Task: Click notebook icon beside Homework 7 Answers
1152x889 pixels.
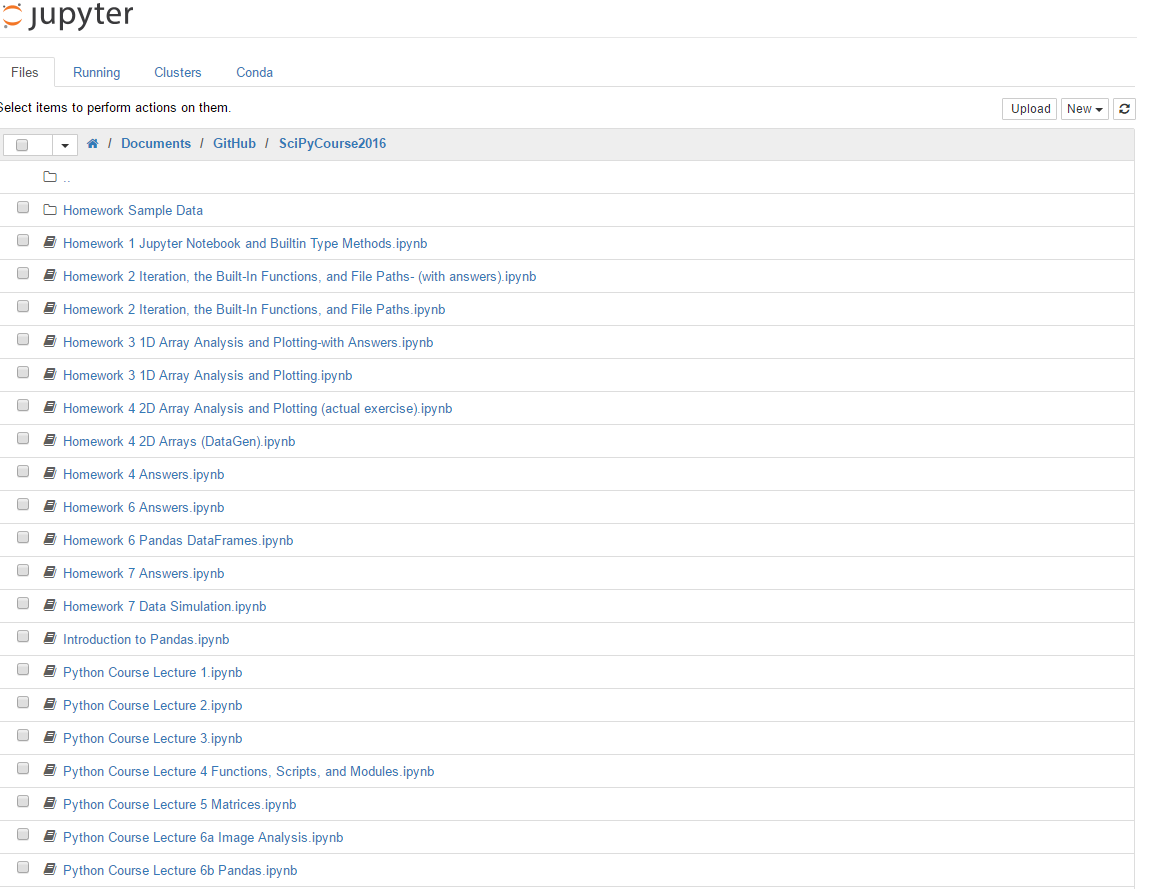Action: [50, 572]
